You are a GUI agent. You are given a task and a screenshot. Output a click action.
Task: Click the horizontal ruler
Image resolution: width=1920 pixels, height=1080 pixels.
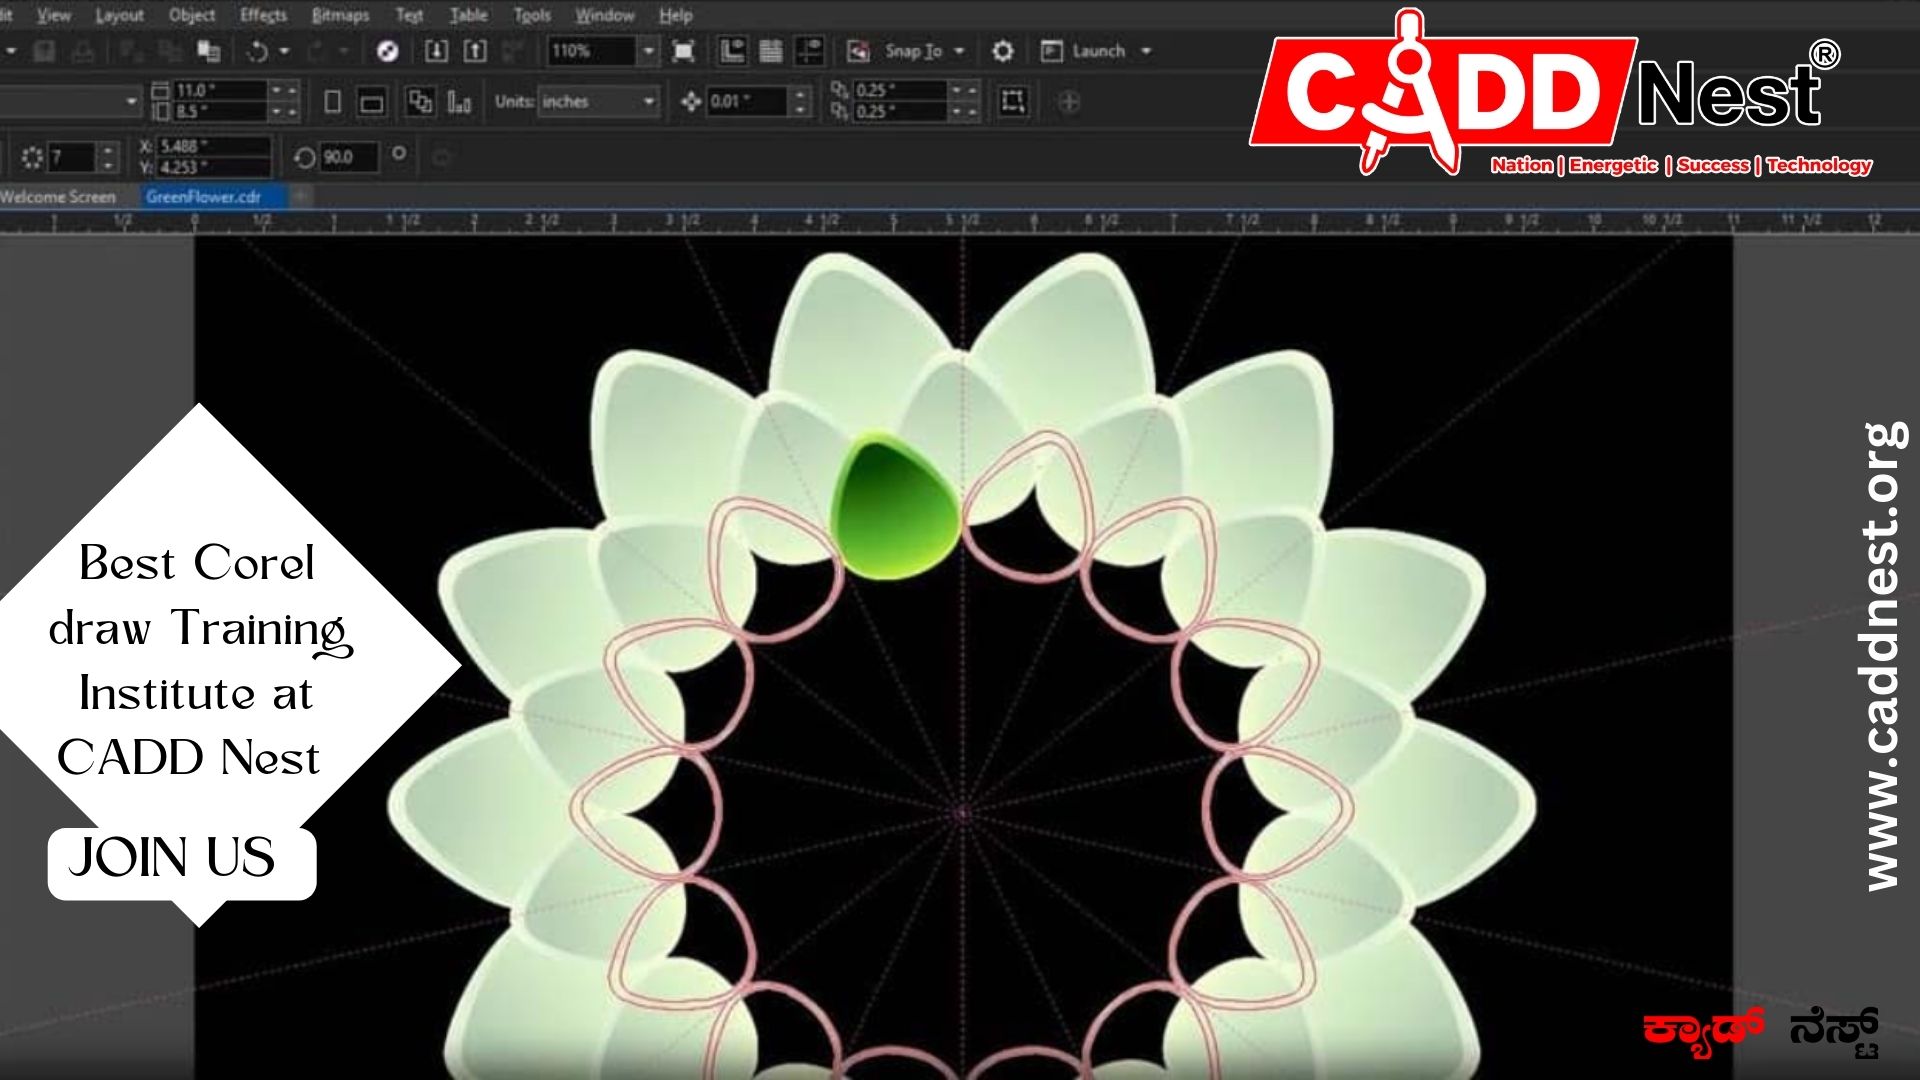click(x=960, y=222)
